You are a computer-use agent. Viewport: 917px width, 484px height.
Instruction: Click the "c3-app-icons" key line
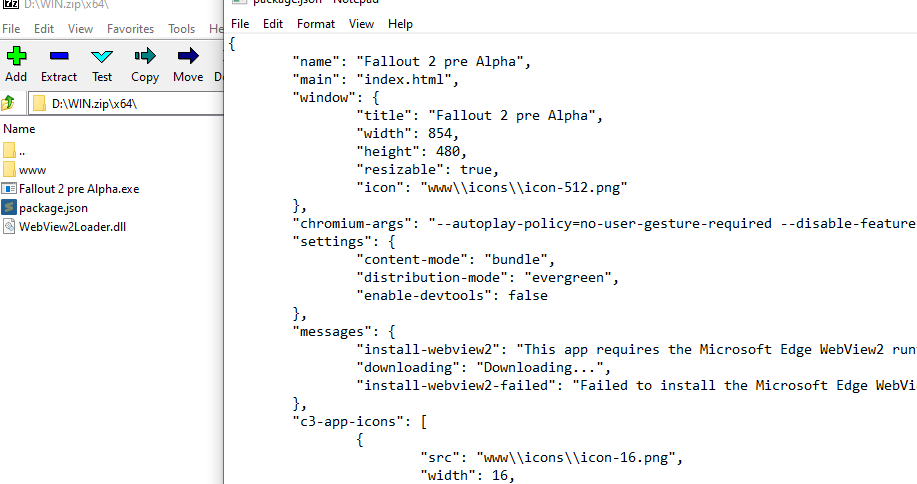(x=360, y=421)
